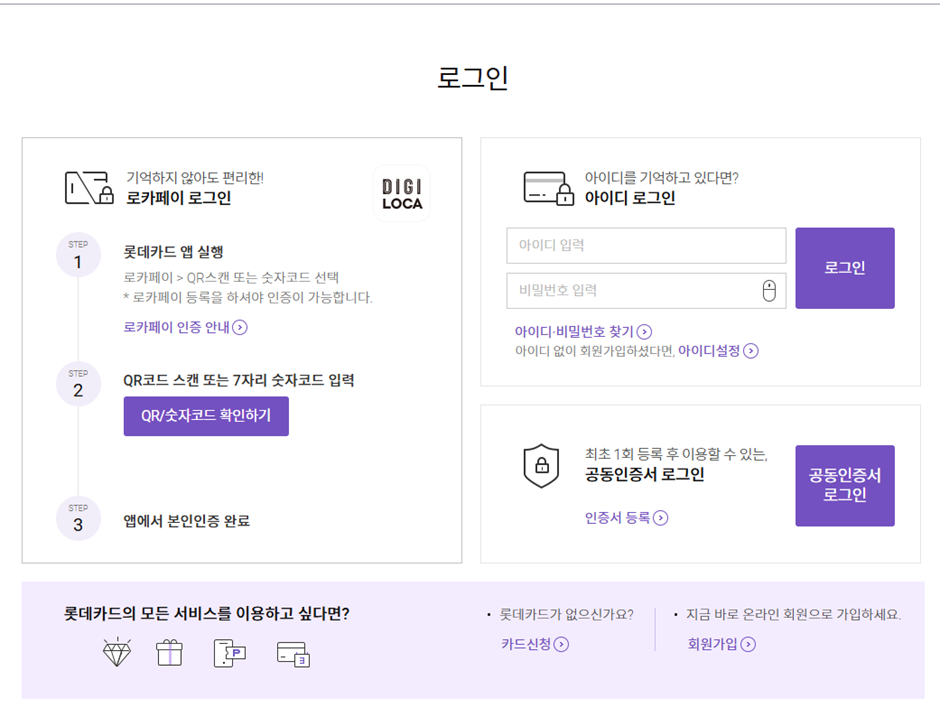Click the purple 로그인 button
The height and width of the screenshot is (708, 940).
[x=845, y=268]
